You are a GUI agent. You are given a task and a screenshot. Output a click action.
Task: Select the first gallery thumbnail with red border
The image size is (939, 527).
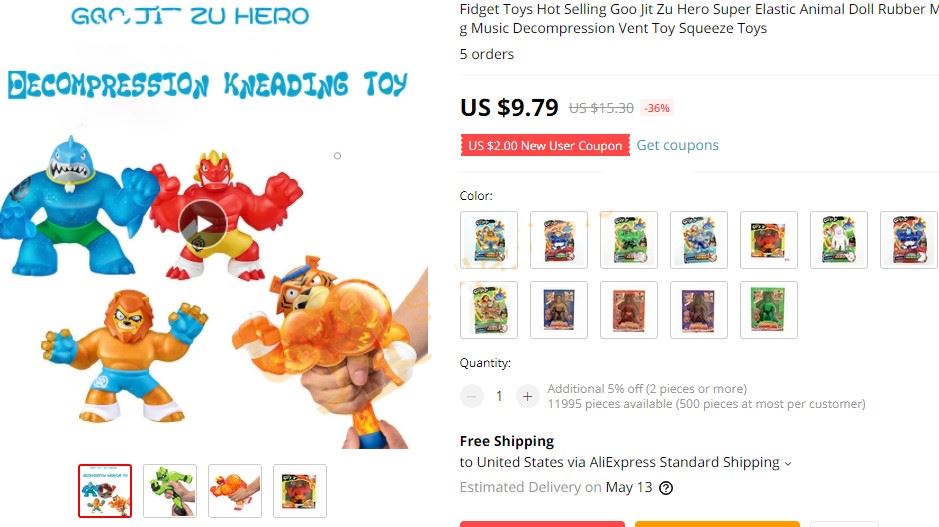coord(105,491)
